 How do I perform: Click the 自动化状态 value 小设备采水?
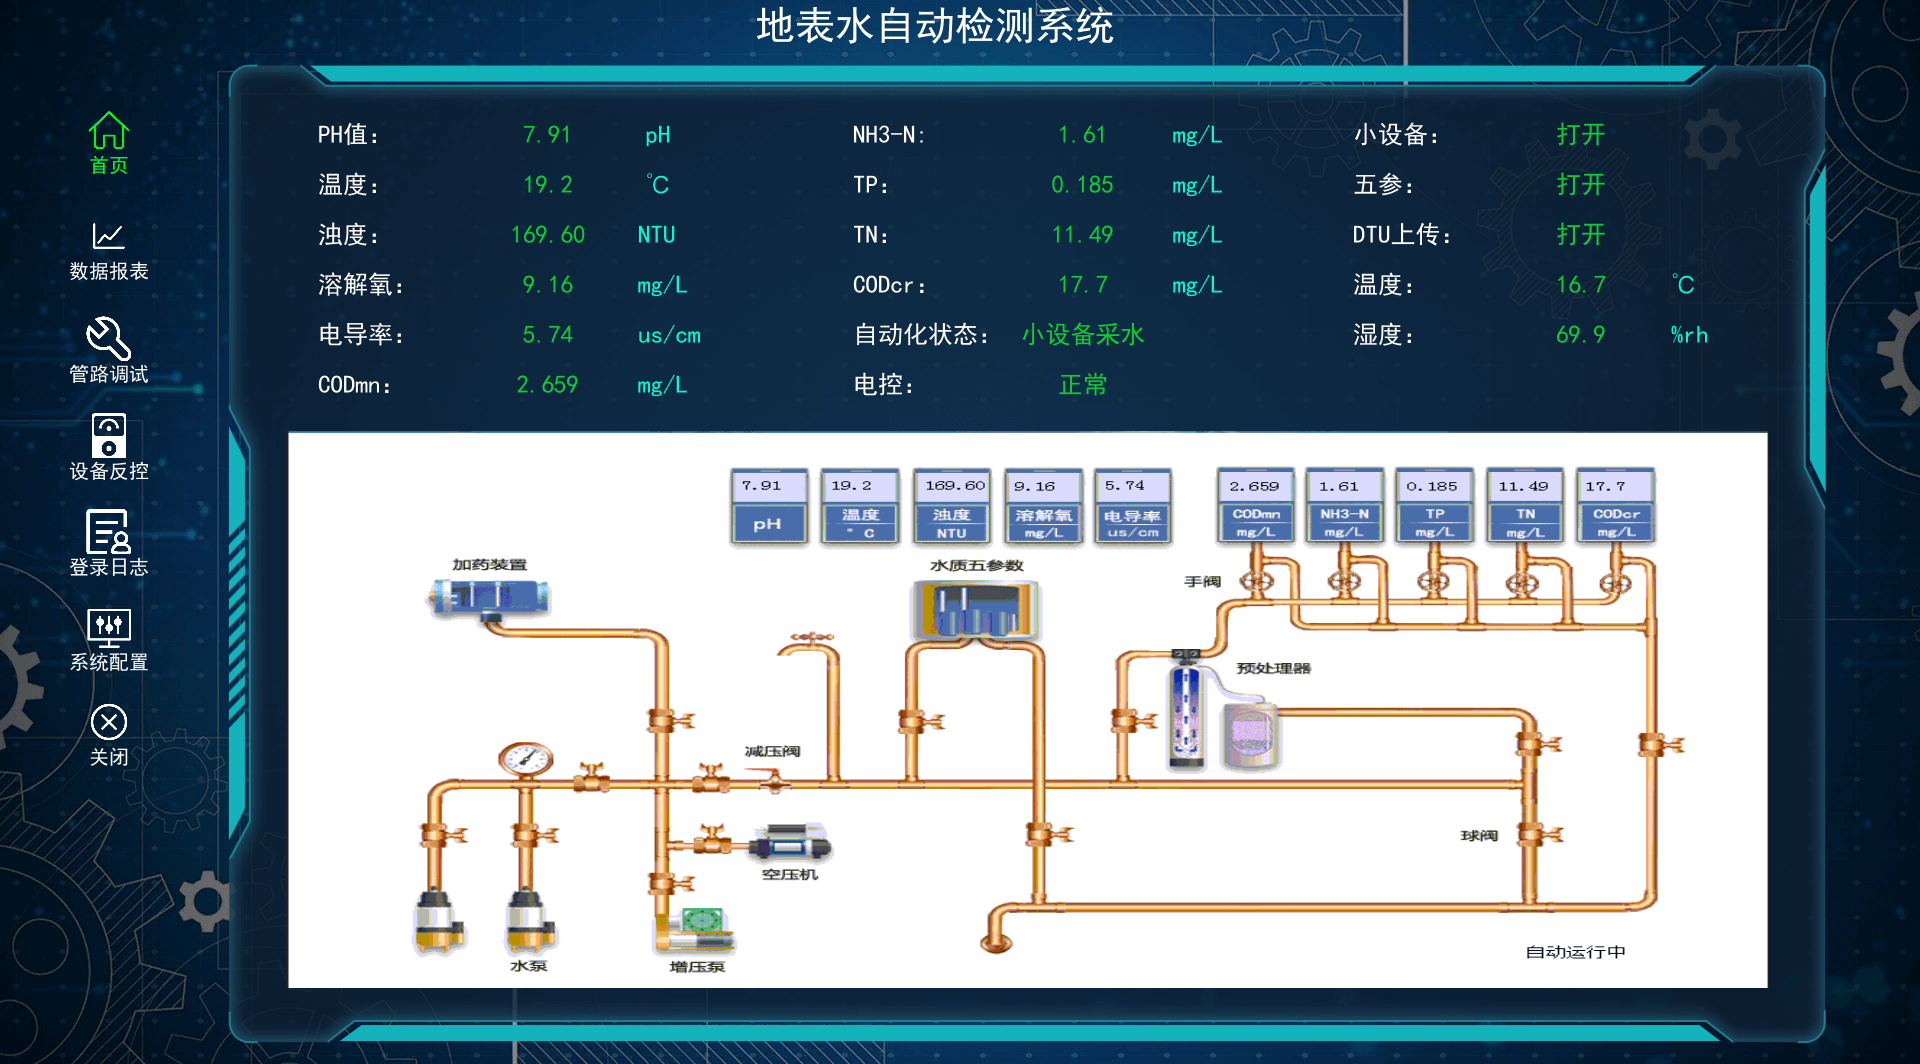(1082, 335)
